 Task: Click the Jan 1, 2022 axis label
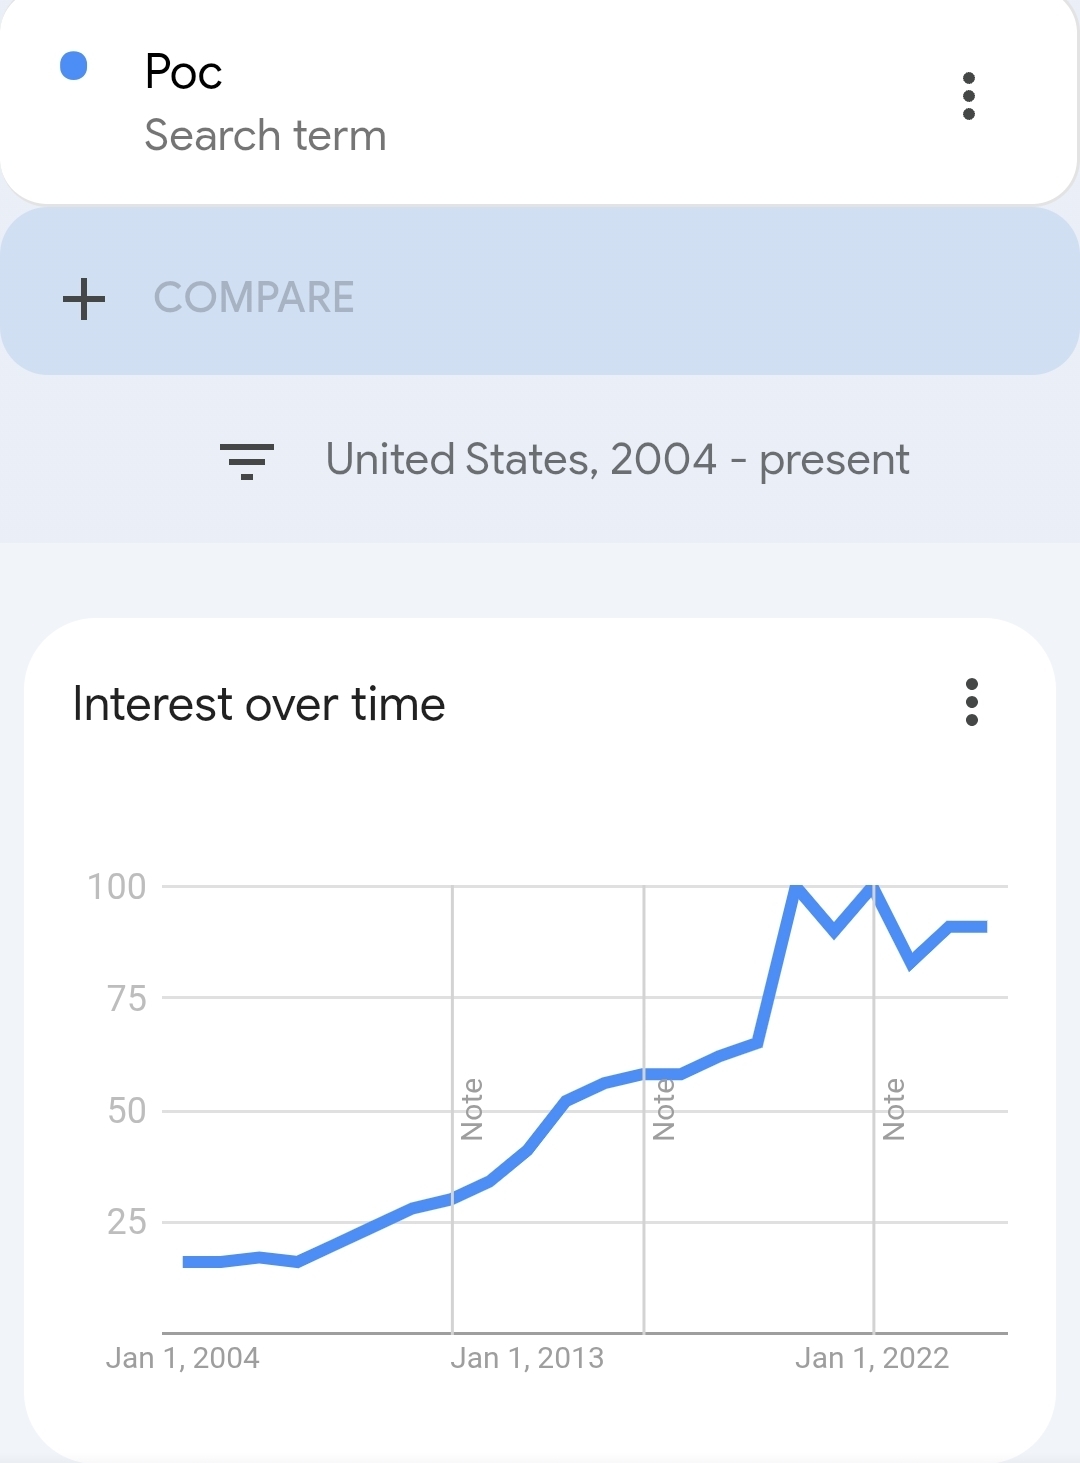point(872,1358)
